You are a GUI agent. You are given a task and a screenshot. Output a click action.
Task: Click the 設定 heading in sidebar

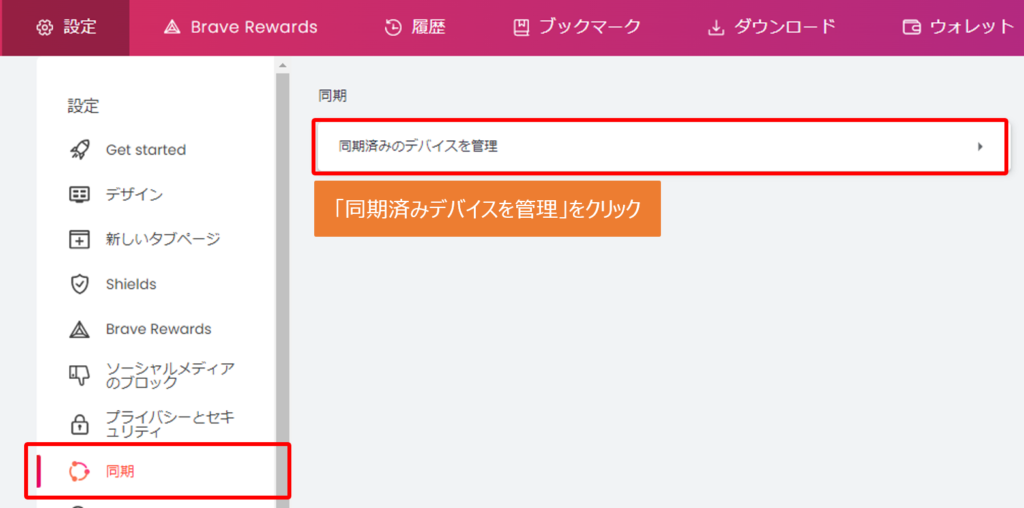click(83, 106)
